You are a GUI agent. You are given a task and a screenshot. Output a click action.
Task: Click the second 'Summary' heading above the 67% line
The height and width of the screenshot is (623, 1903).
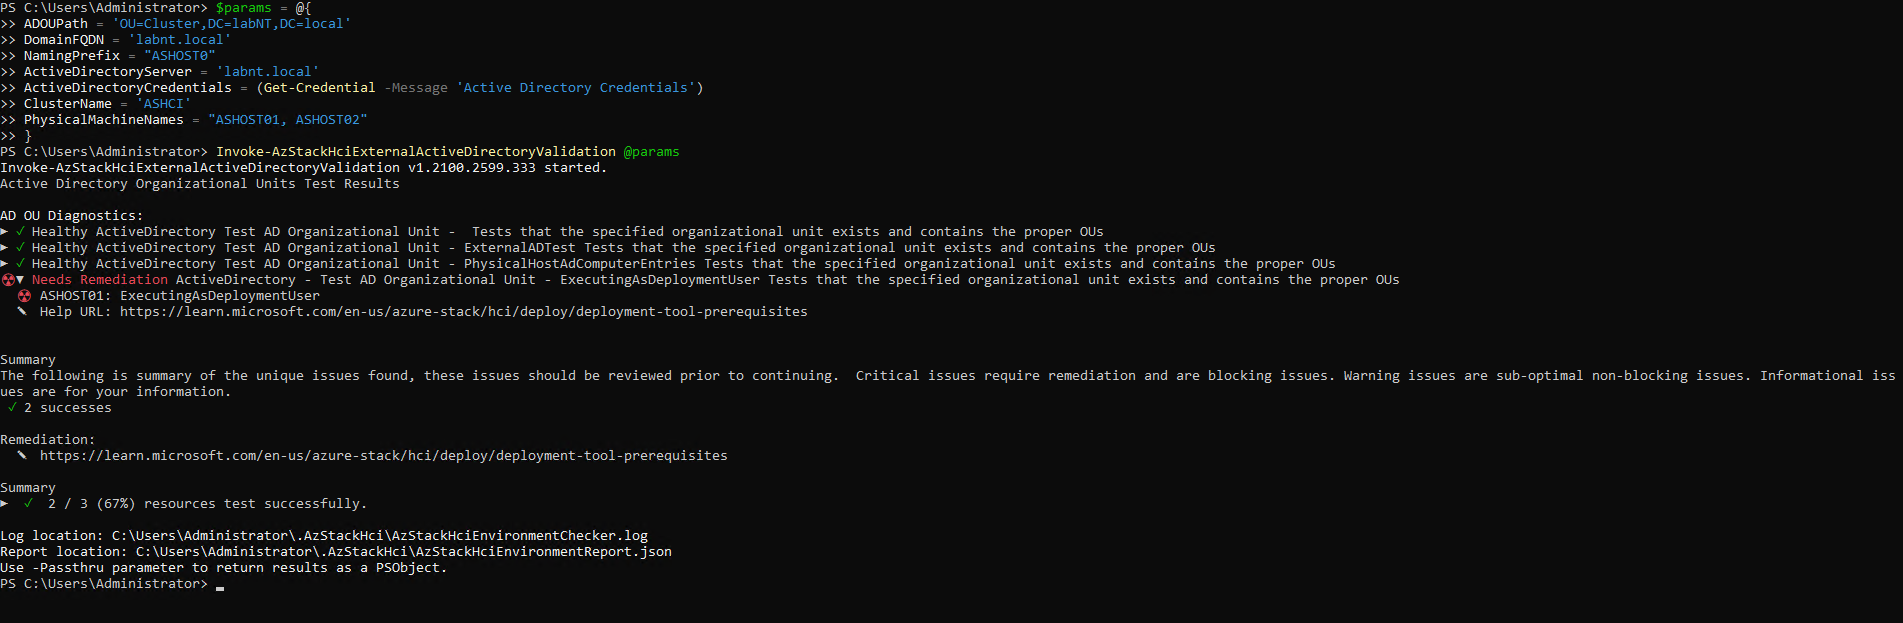tap(28, 487)
